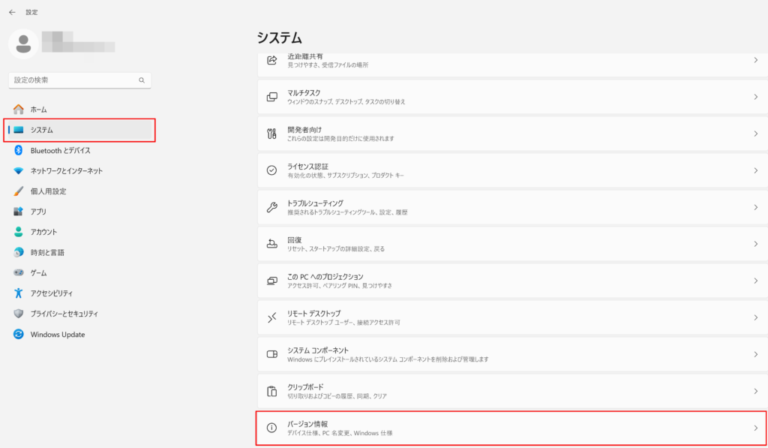This screenshot has height=448, width=768.
Task: Click the search magnifier icon
Action: tap(143, 80)
